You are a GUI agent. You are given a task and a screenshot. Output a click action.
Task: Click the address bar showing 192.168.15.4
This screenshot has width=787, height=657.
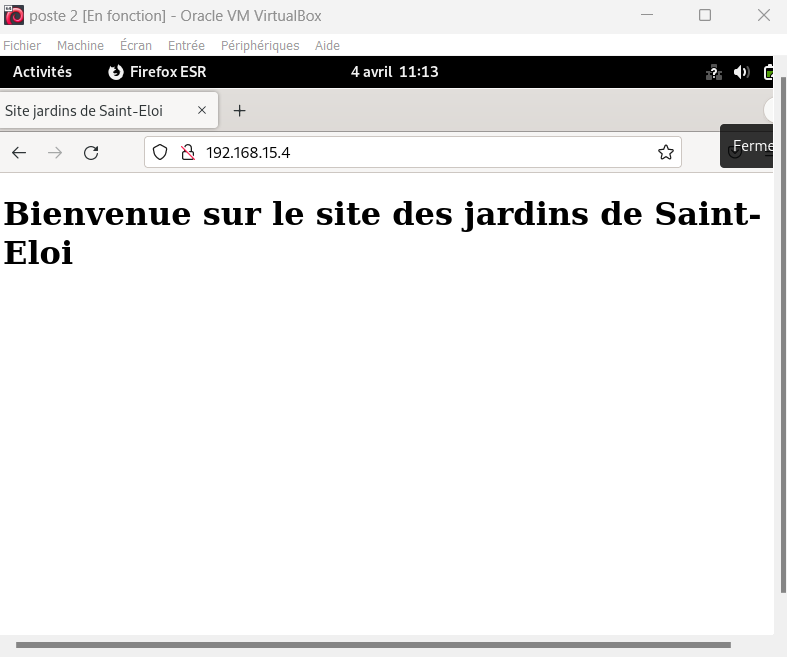pyautogui.click(x=420, y=152)
